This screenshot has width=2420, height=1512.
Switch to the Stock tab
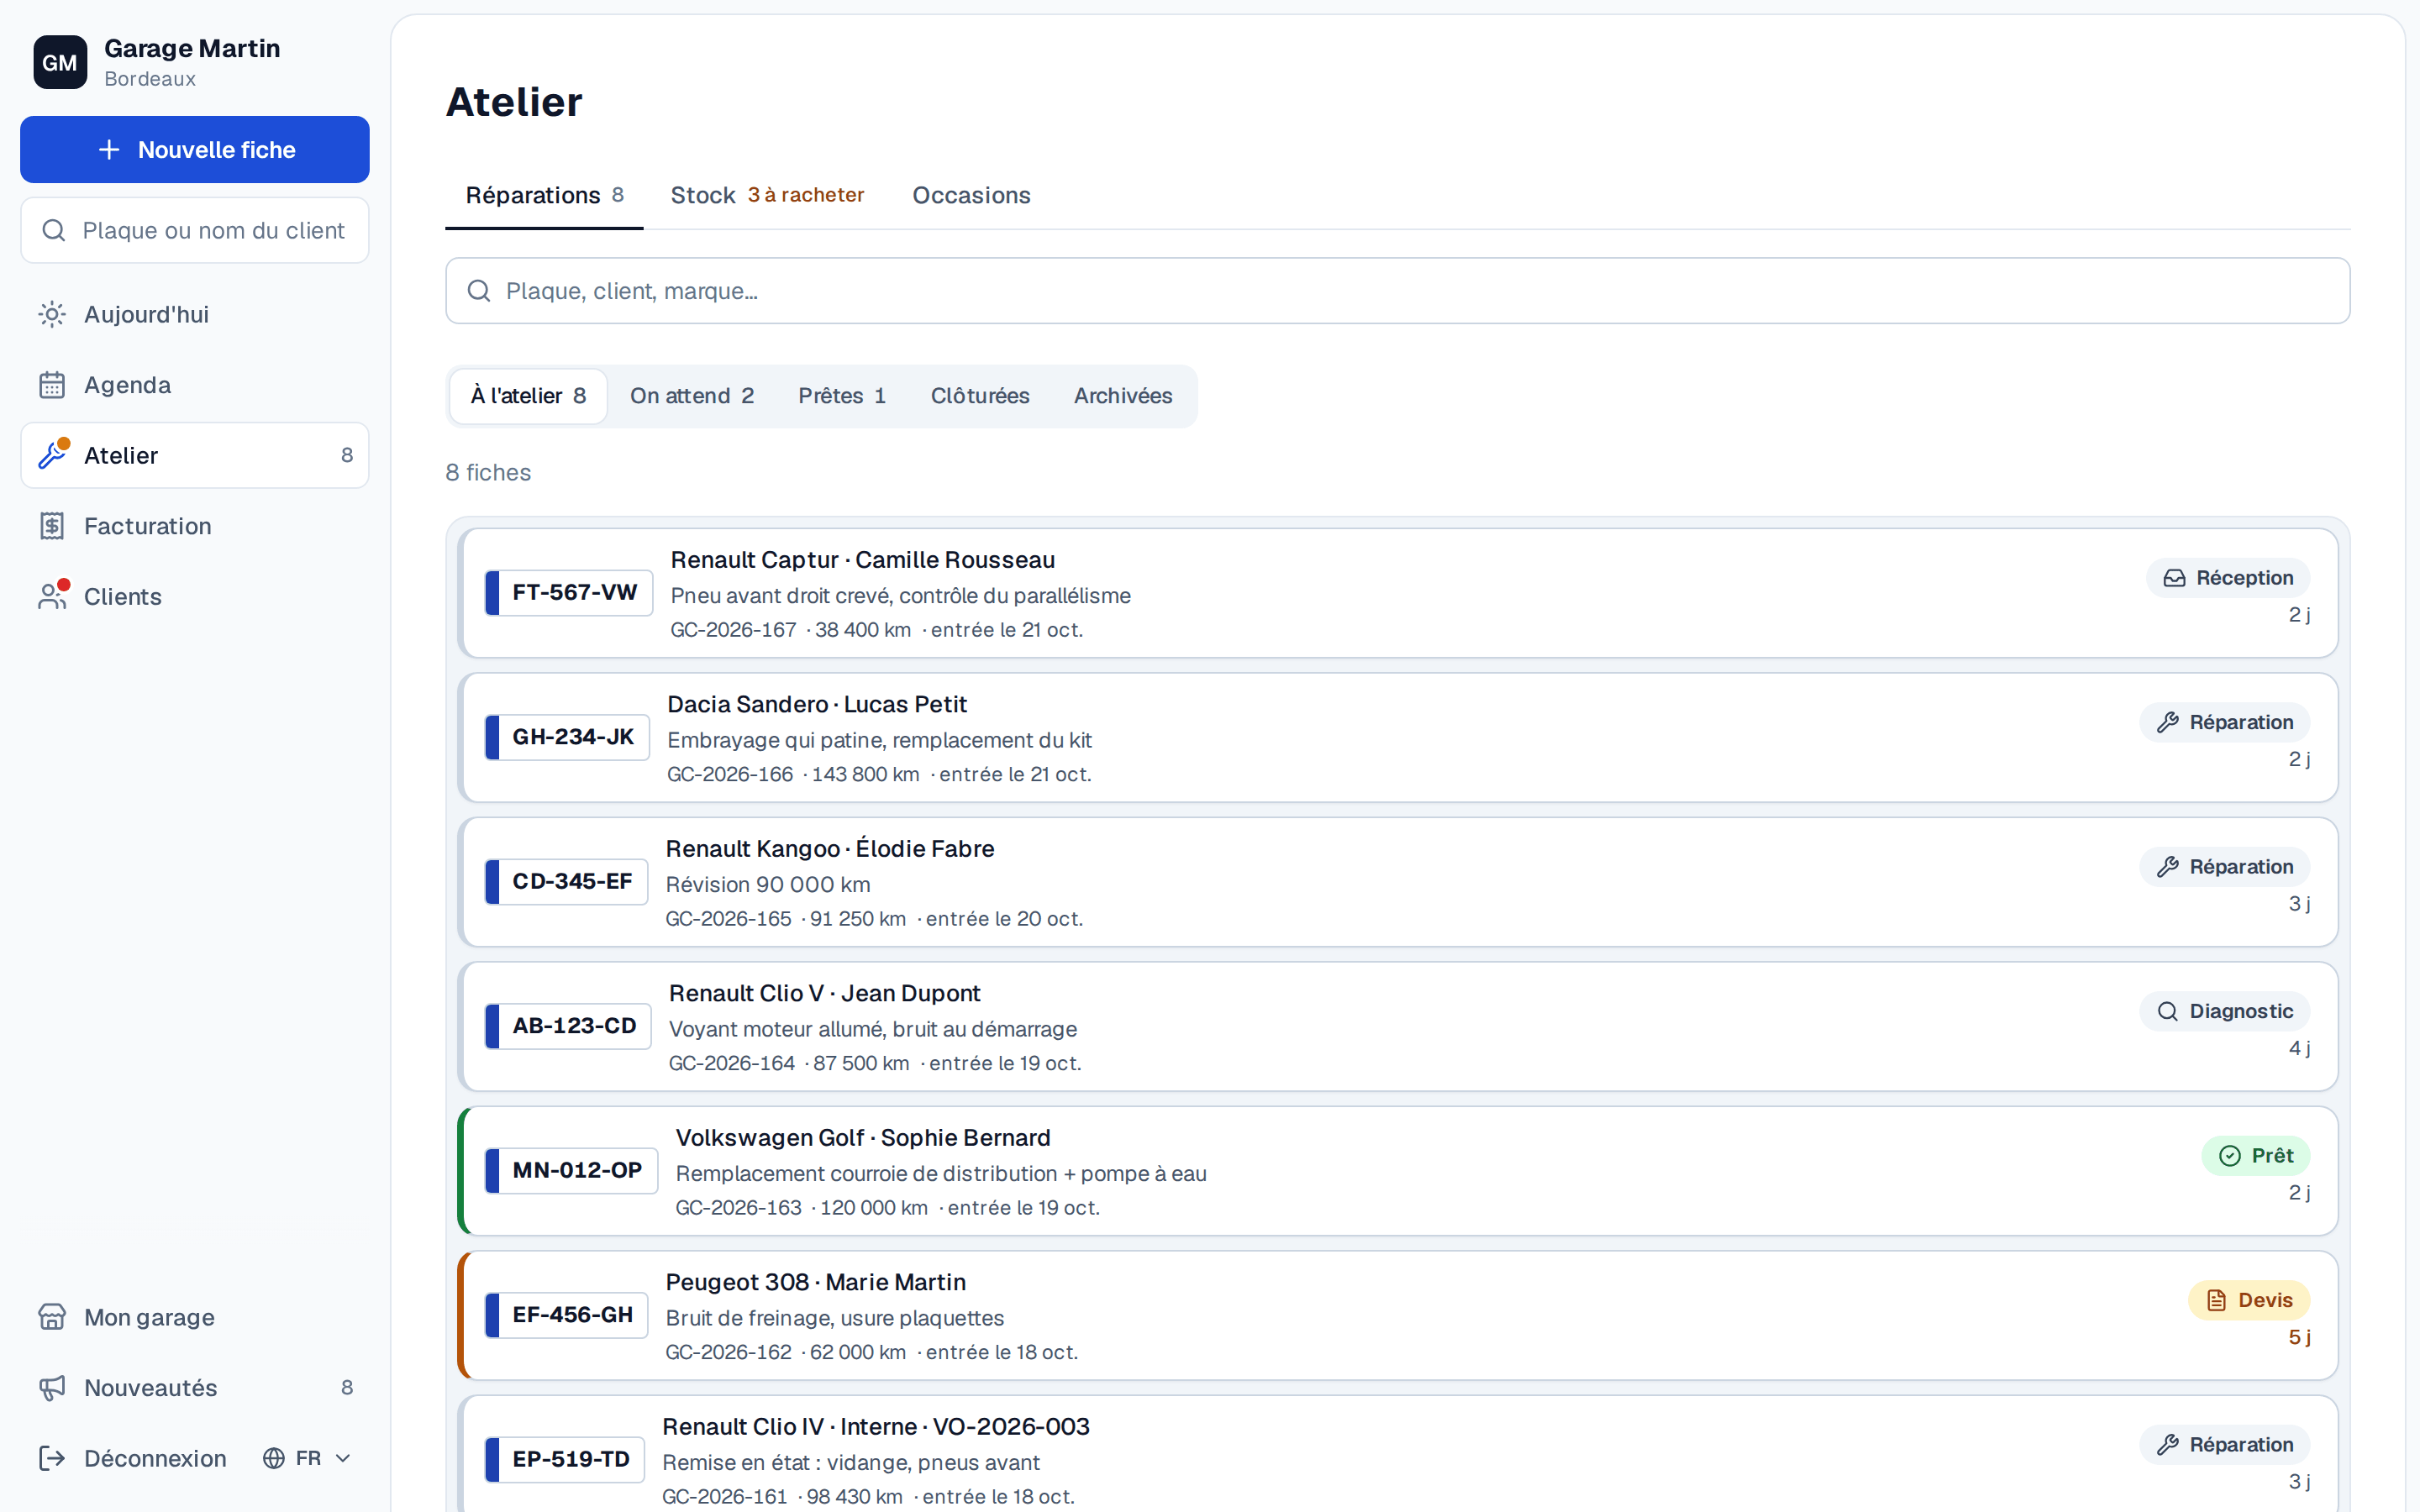point(767,195)
